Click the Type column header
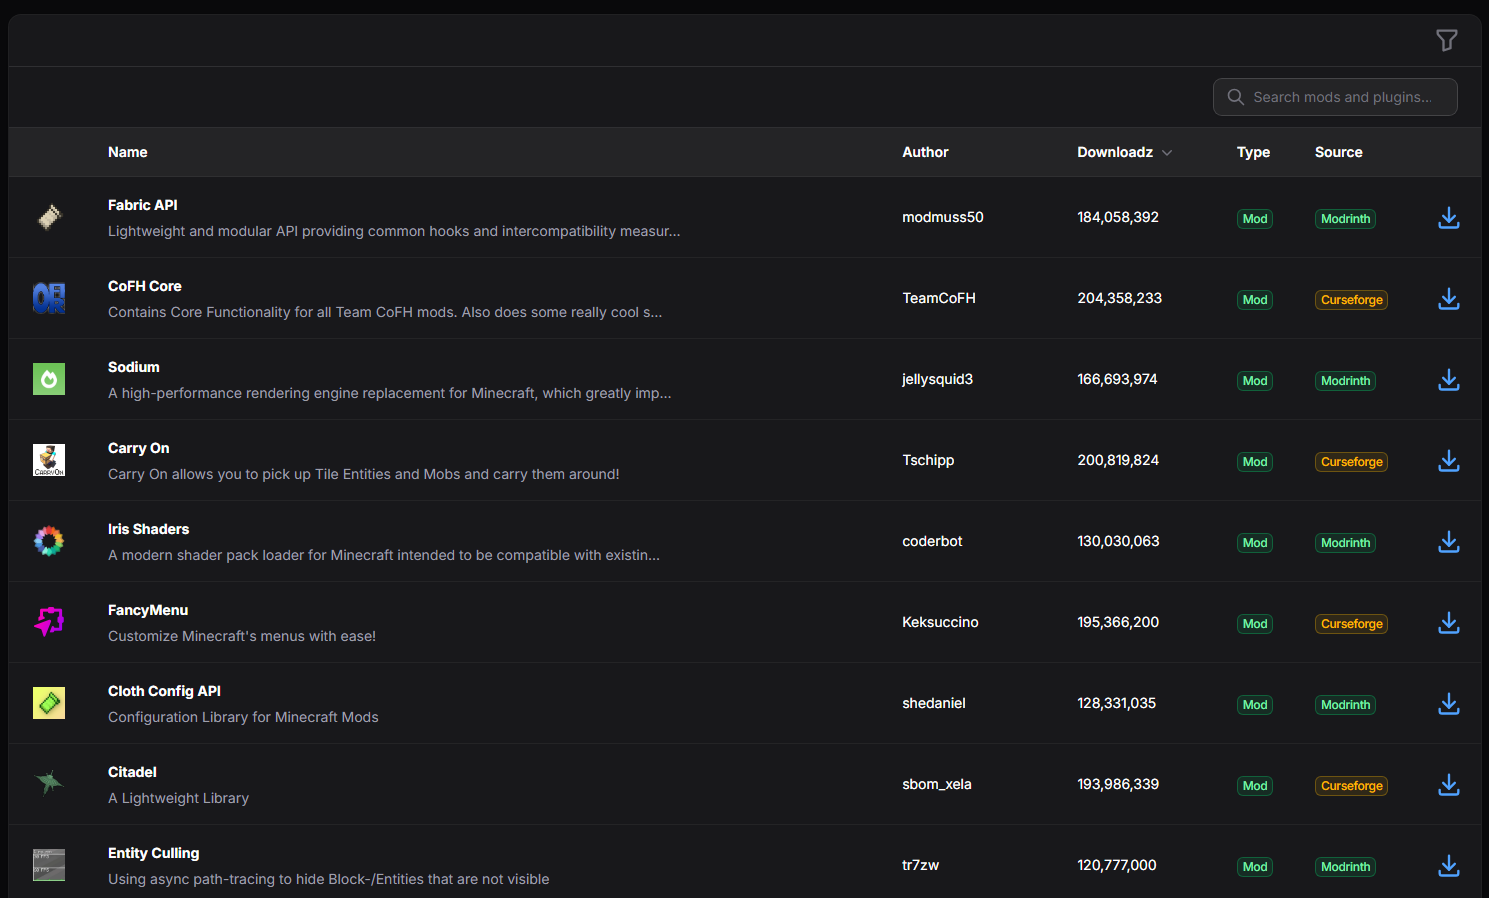The height and width of the screenshot is (898, 1489). pos(1253,152)
